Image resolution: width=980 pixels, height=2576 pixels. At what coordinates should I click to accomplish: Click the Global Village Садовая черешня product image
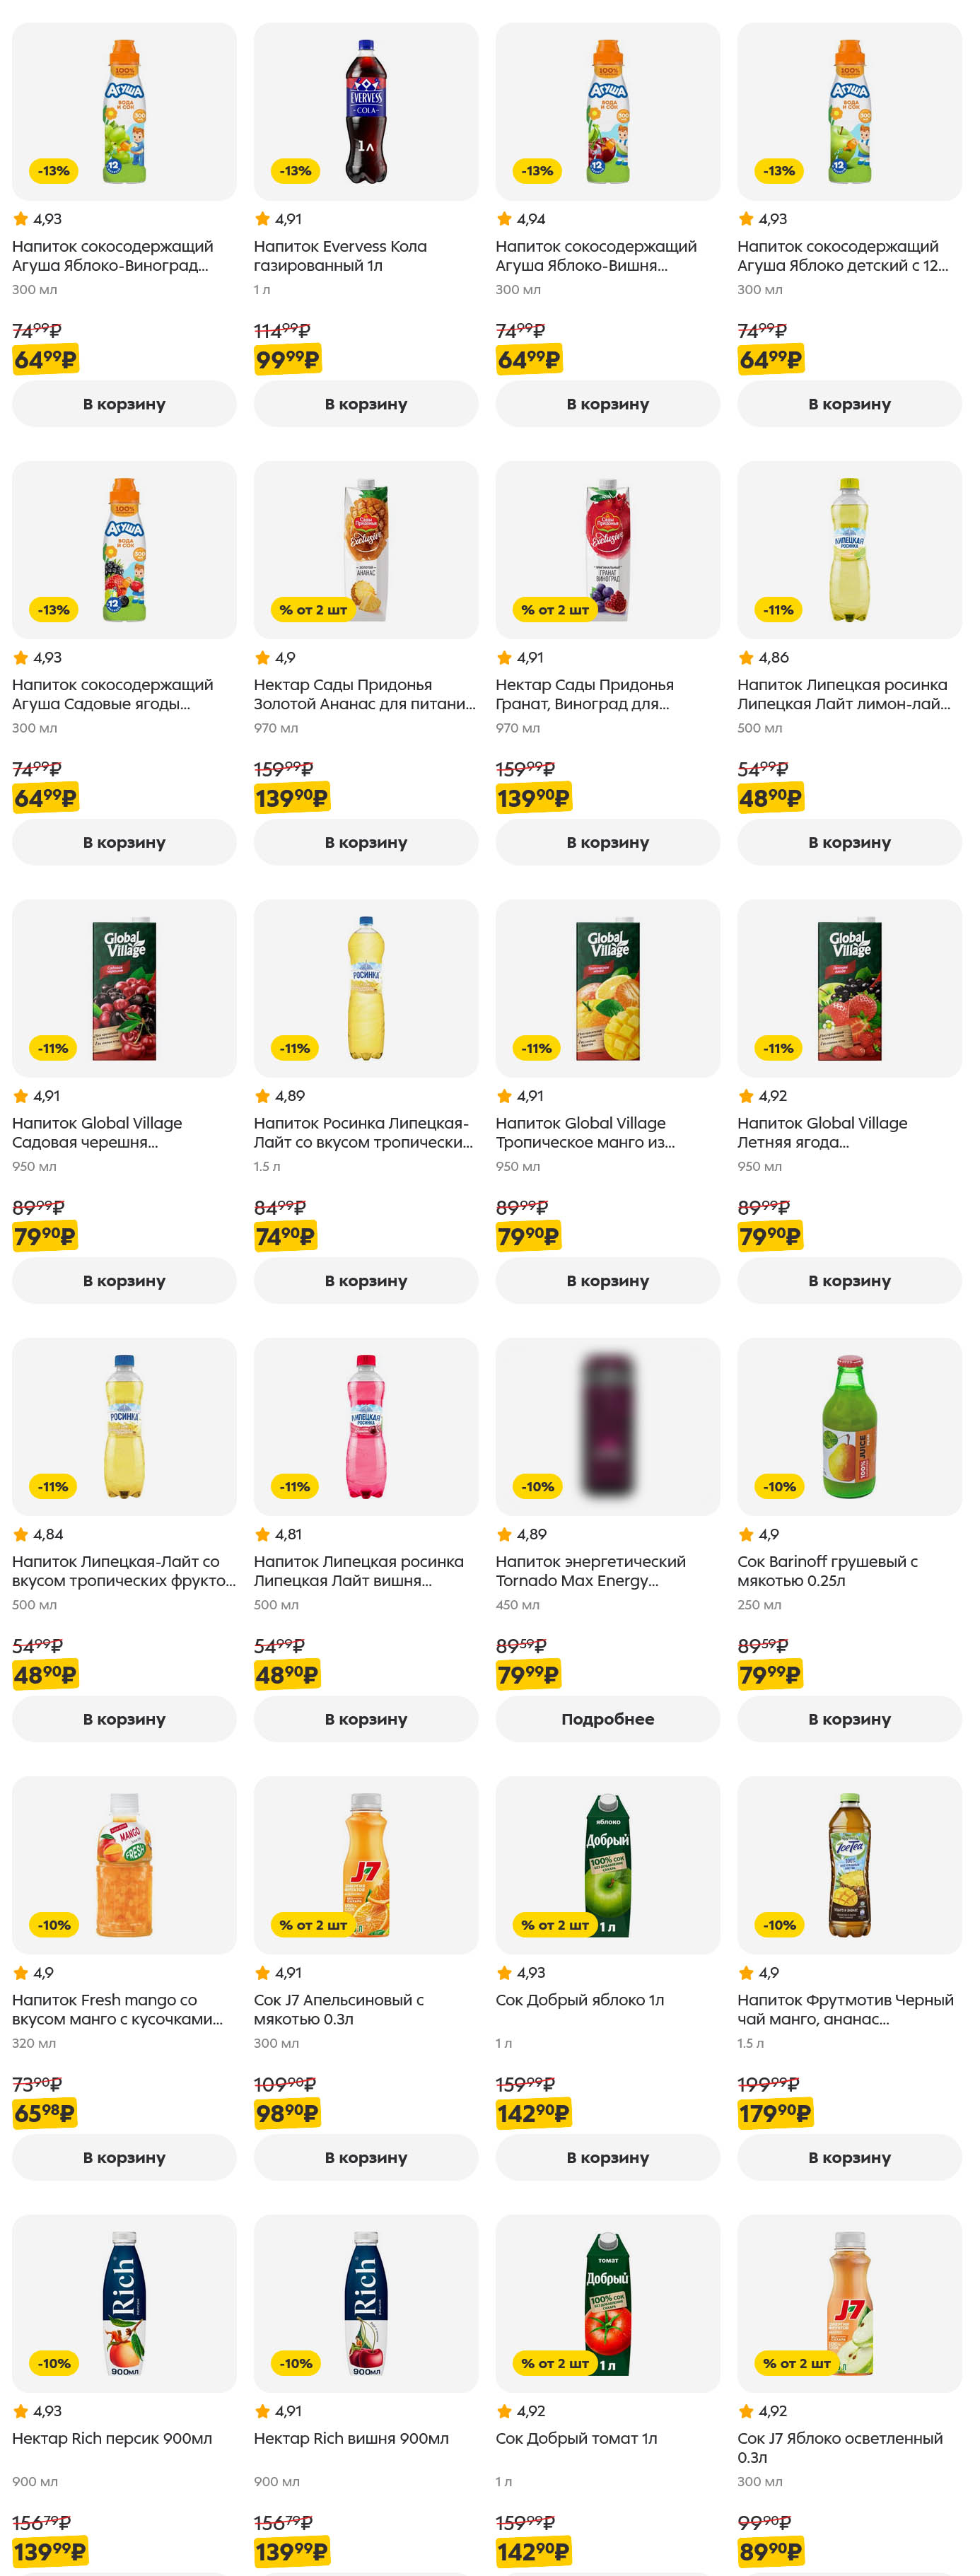pos(124,988)
